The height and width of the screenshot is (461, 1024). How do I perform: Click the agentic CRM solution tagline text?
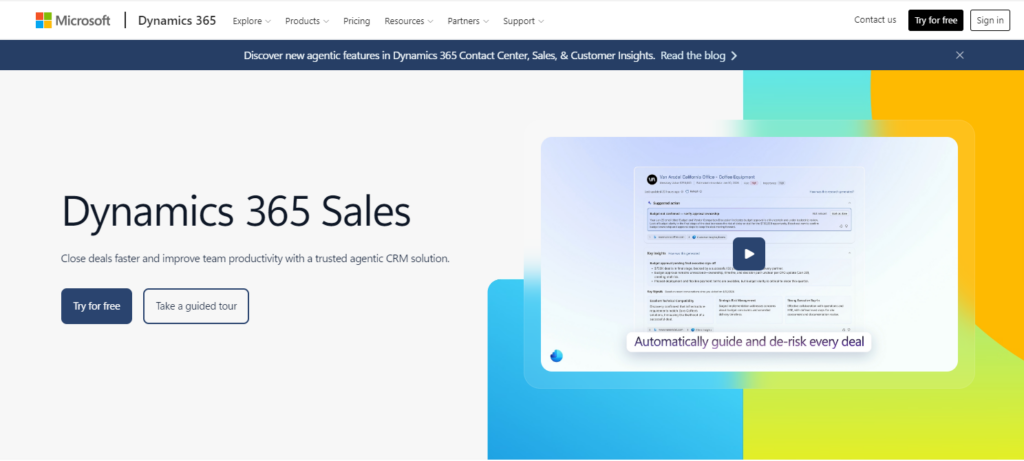255,258
